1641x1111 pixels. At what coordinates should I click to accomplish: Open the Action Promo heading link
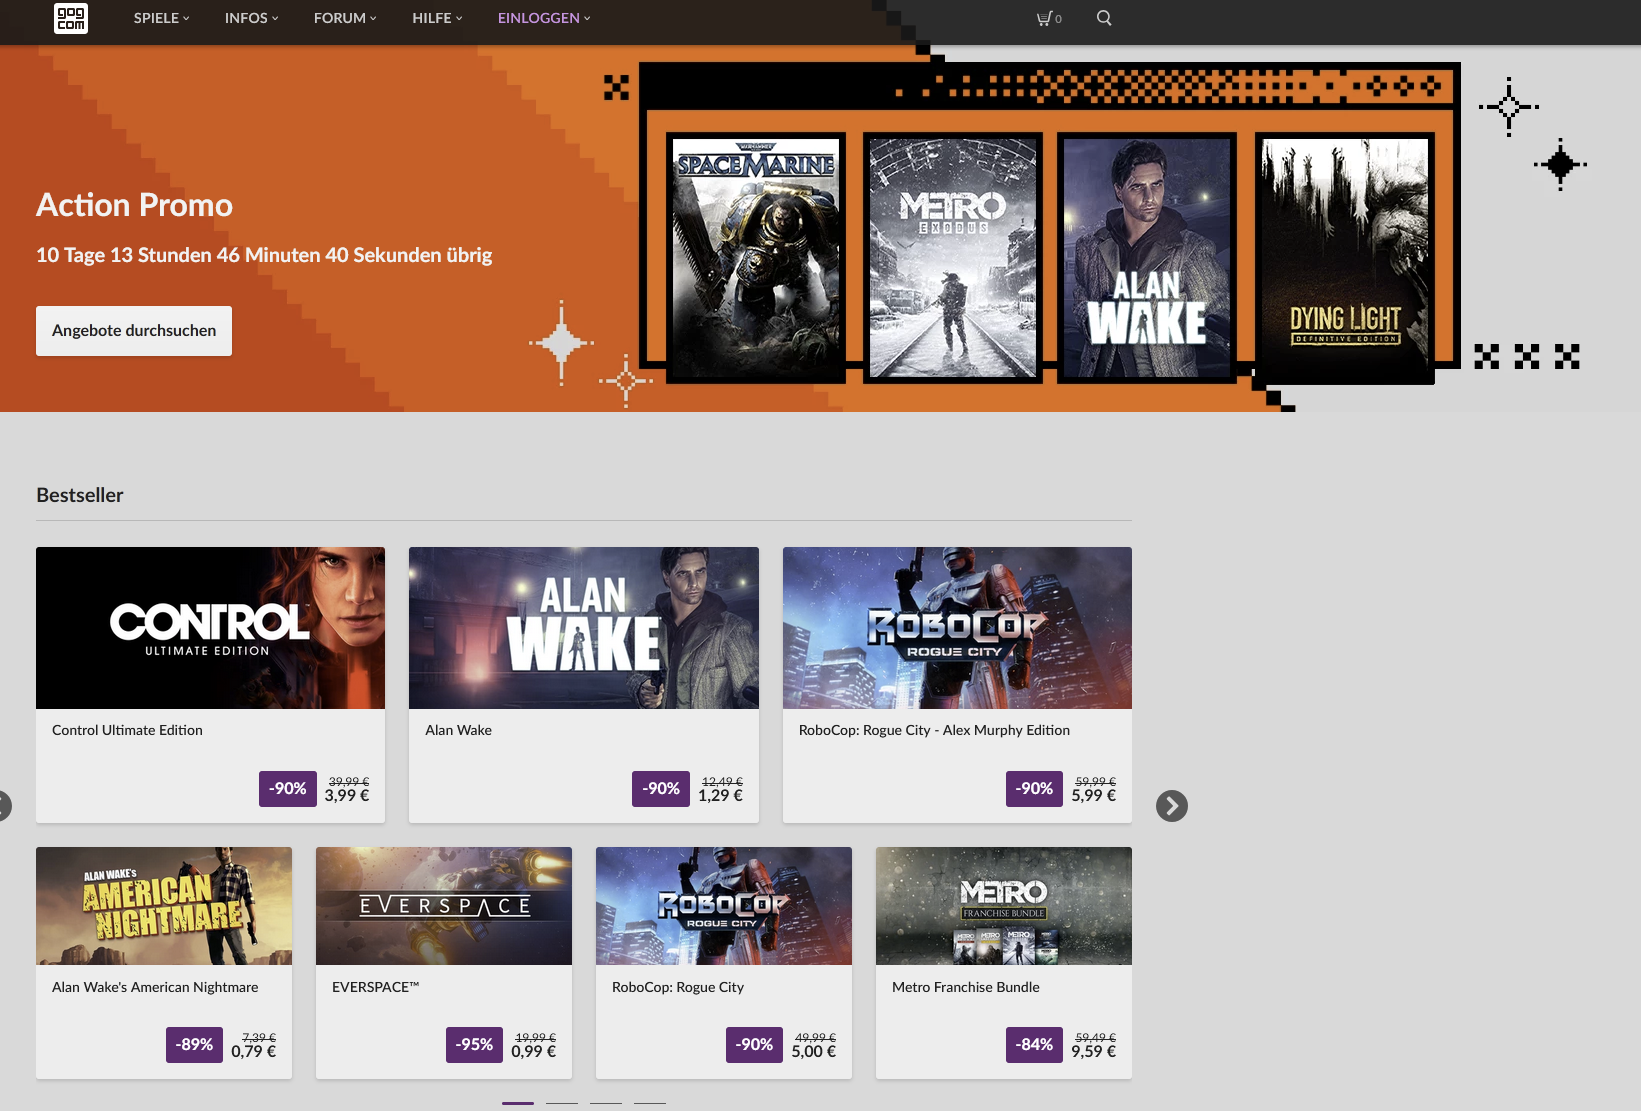pyautogui.click(x=134, y=205)
